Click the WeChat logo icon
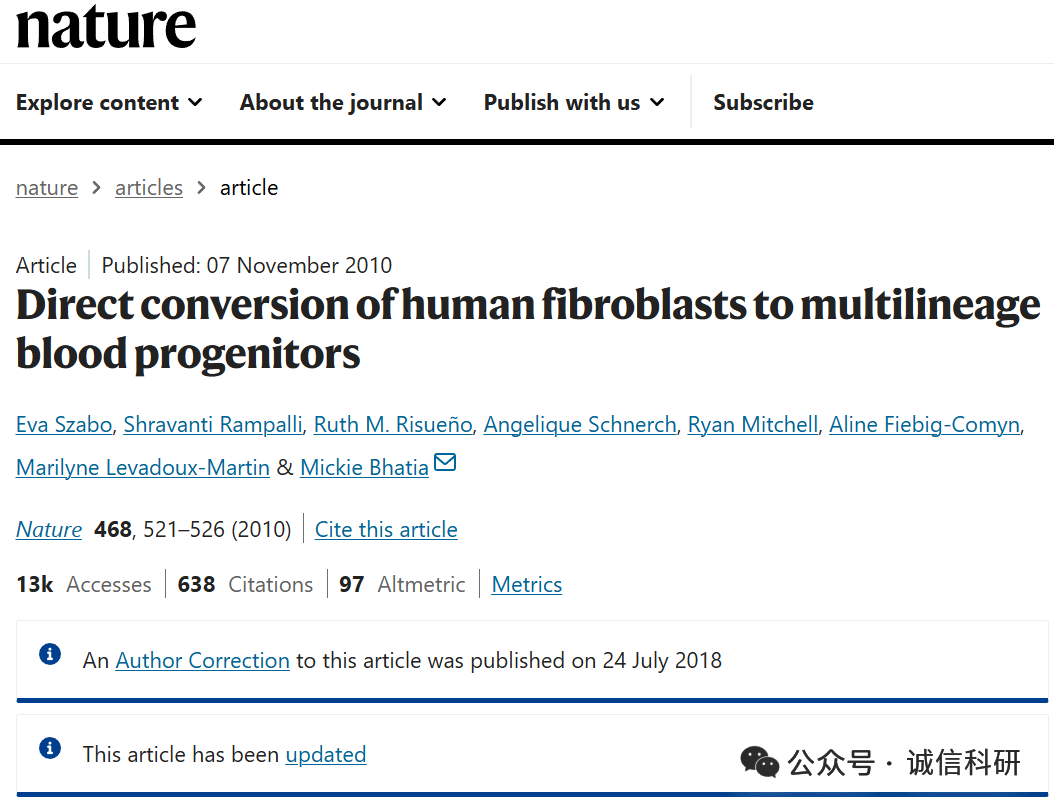The image size is (1054, 805). point(760,763)
